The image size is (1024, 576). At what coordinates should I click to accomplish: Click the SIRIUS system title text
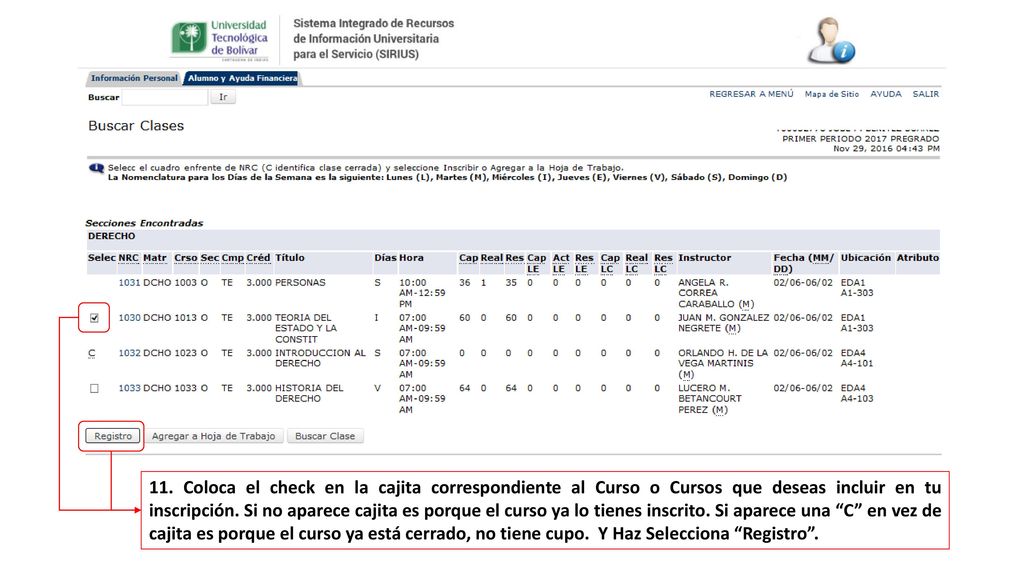point(373,39)
